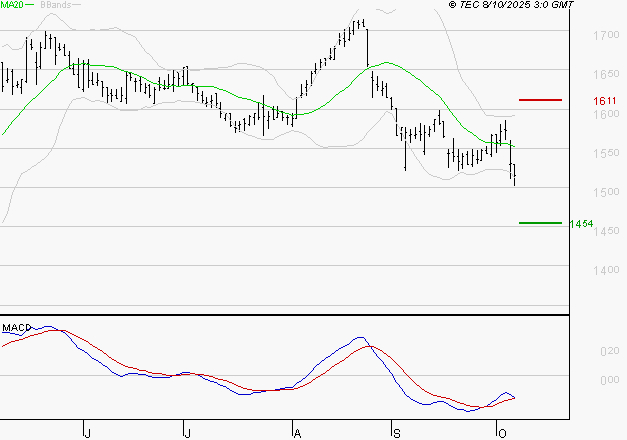Viewport: 627px width, 440px height.
Task: Click the 1500 price axis label
Action: [606, 192]
